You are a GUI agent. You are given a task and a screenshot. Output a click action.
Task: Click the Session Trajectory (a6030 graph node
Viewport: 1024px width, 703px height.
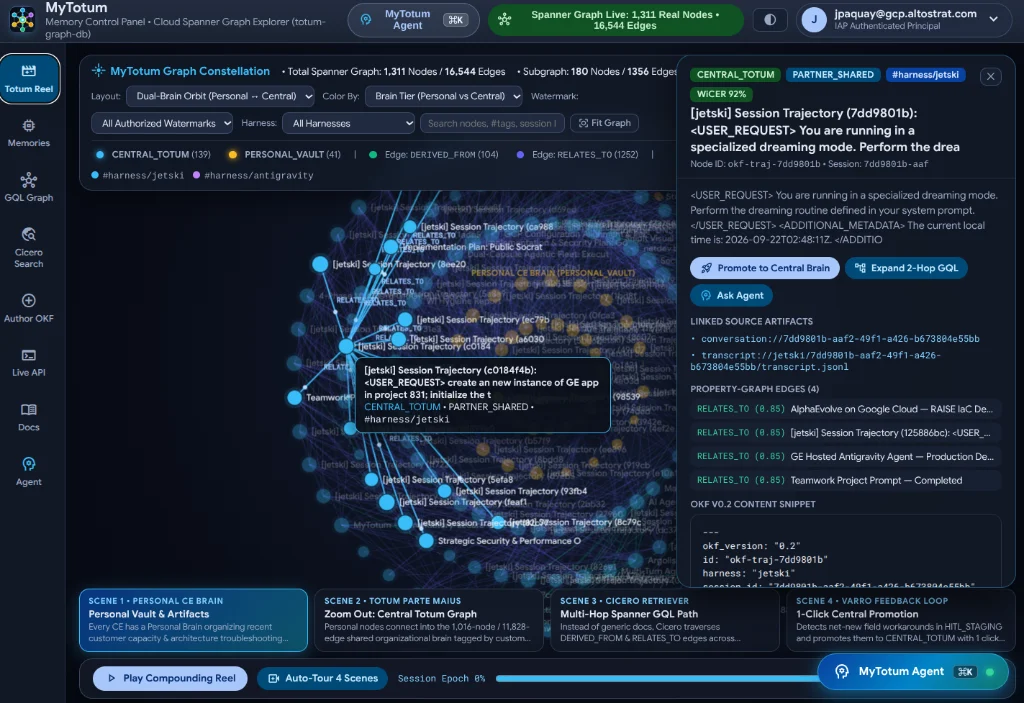398,339
